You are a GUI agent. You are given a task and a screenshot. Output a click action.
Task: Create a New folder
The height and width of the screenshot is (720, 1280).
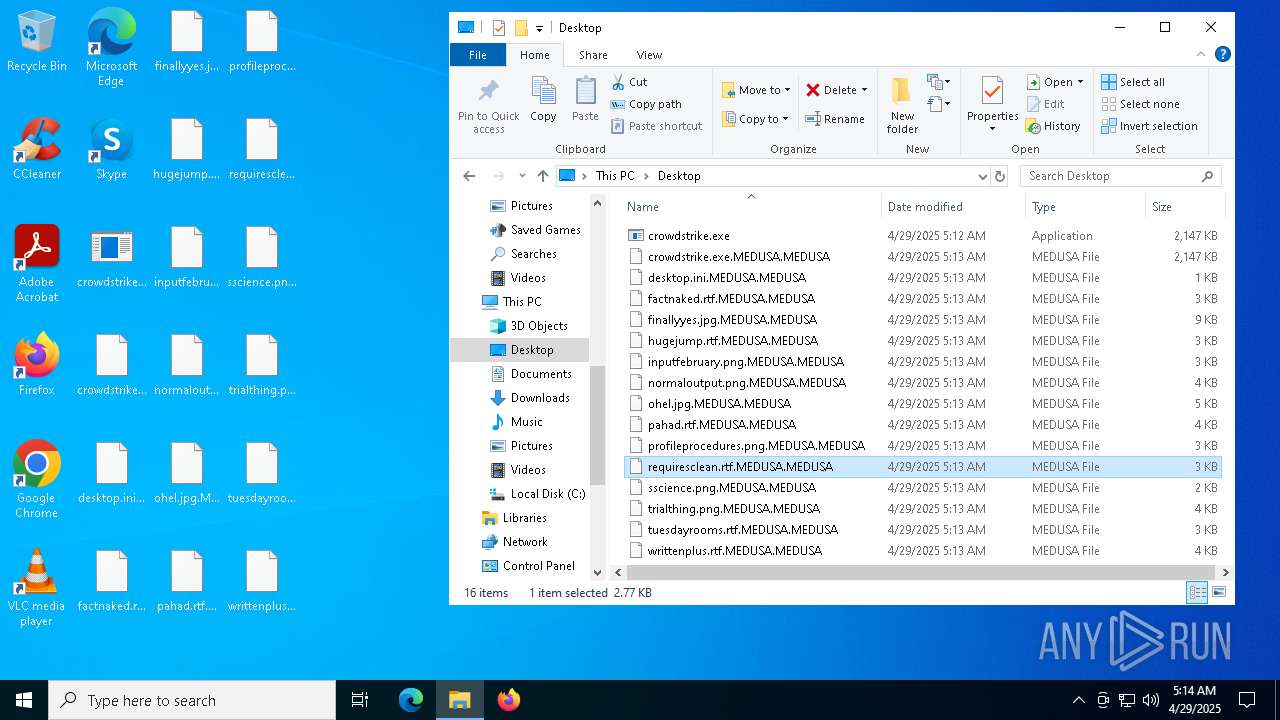[902, 105]
